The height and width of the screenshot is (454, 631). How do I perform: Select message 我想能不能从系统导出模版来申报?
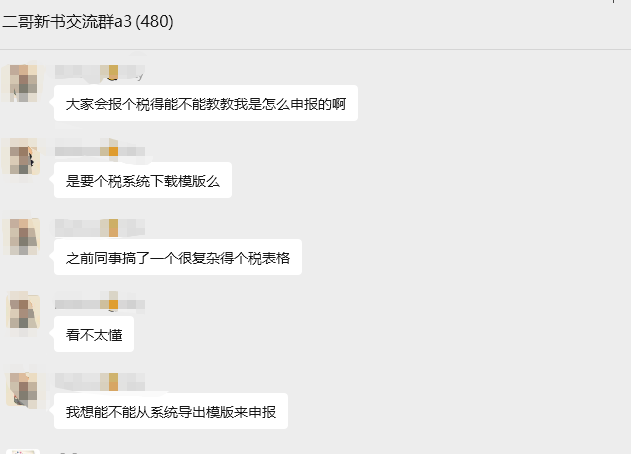pos(170,411)
